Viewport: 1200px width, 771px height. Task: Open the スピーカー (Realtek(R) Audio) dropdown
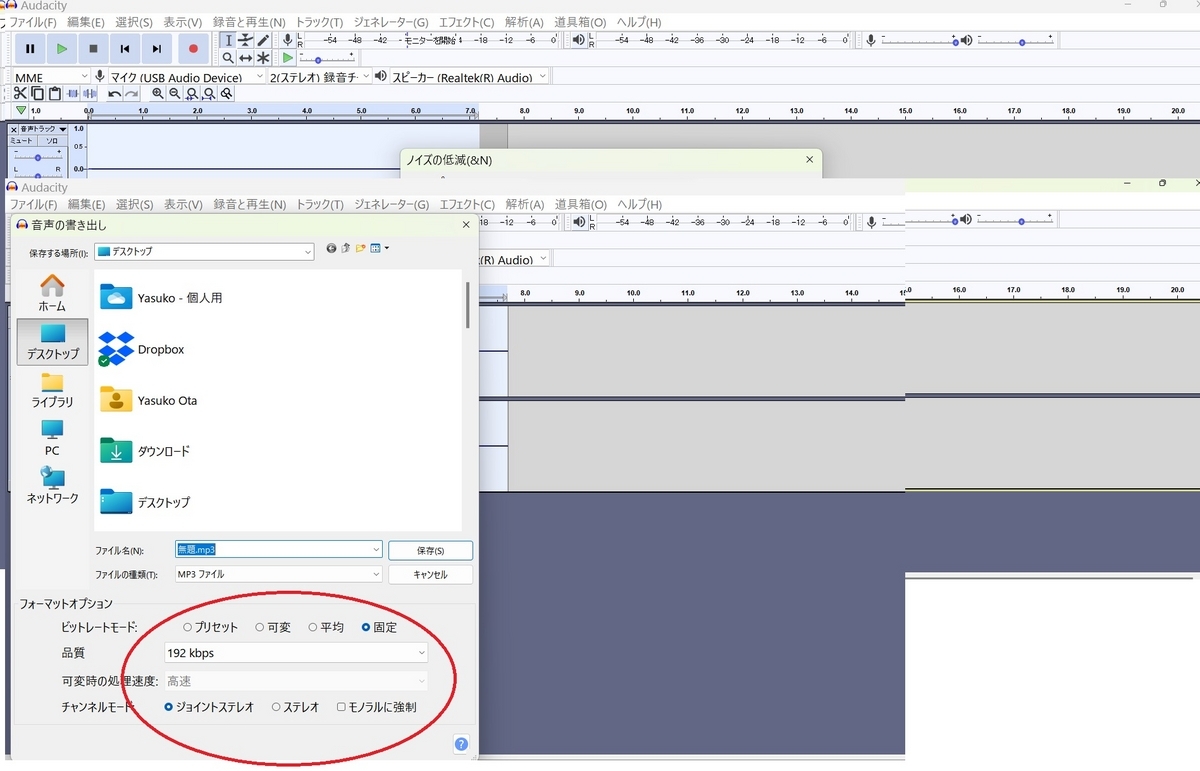coord(469,77)
